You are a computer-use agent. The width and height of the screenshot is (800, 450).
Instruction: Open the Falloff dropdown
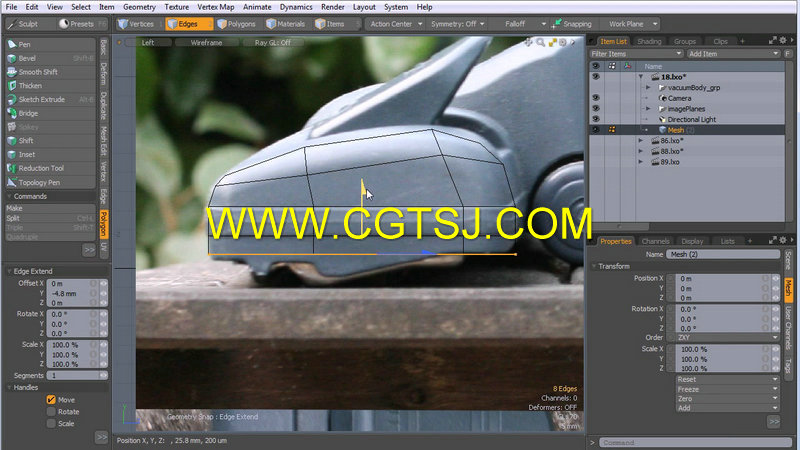pyautogui.click(x=520, y=24)
